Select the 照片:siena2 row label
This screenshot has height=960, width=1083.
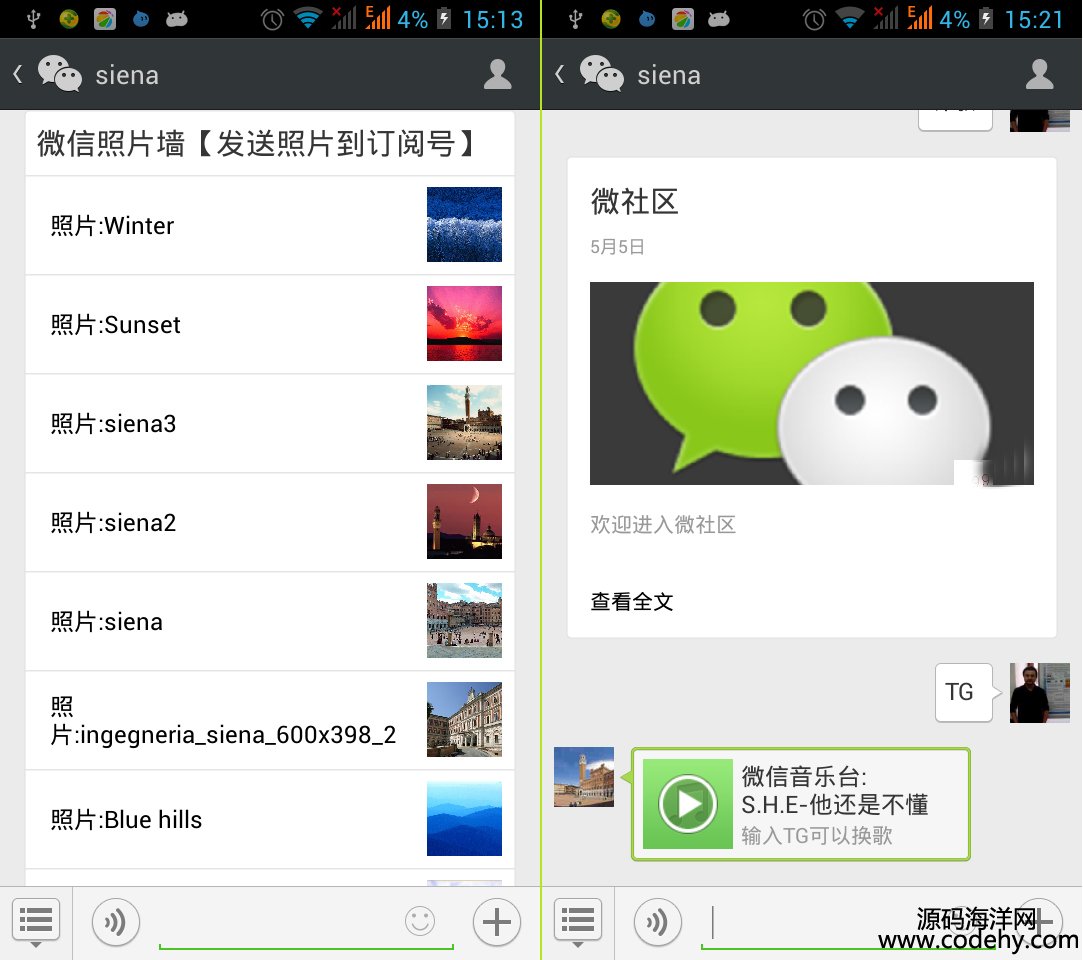[113, 523]
